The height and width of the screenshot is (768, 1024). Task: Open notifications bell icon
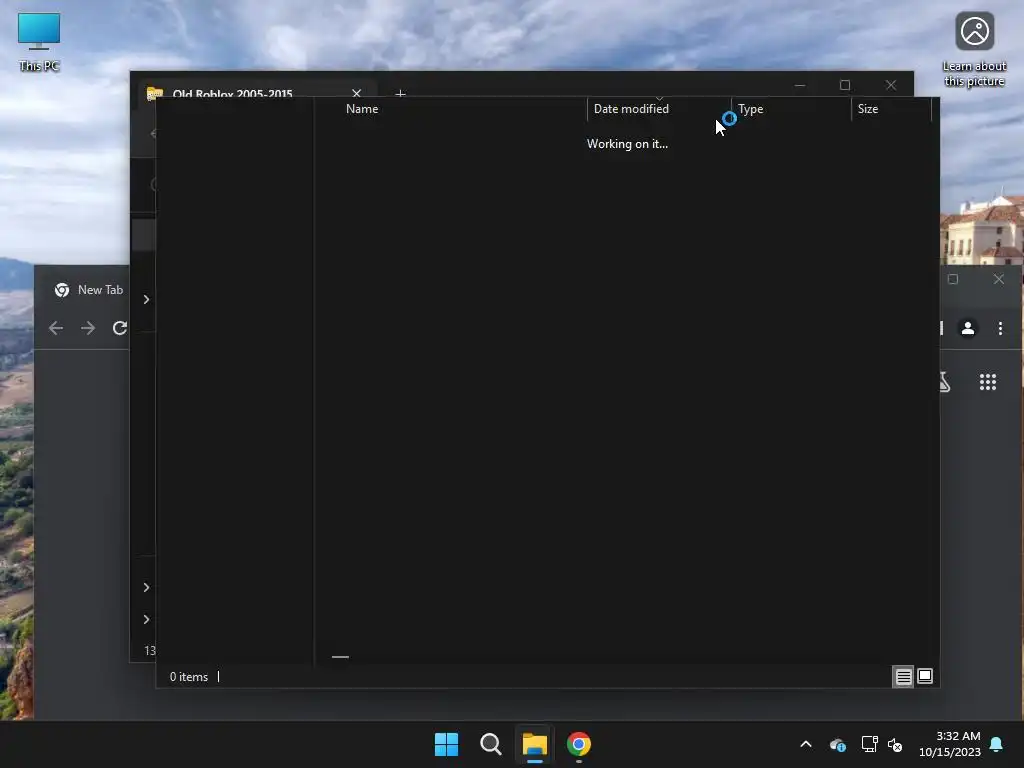pyautogui.click(x=997, y=744)
